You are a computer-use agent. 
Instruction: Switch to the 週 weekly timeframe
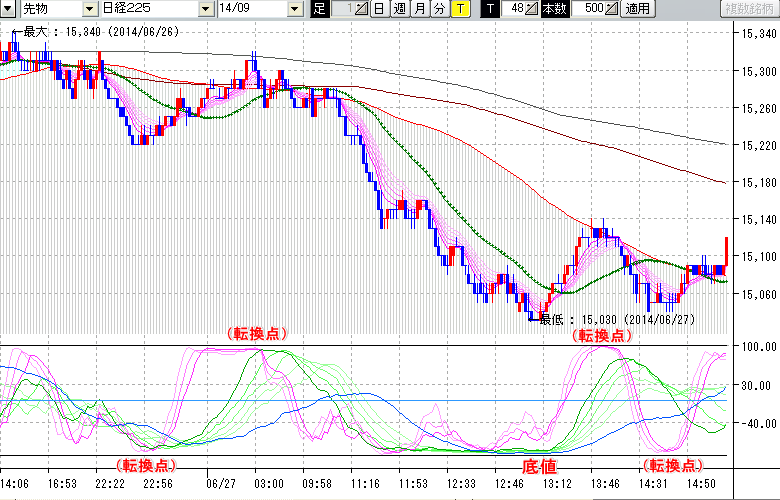[399, 9]
